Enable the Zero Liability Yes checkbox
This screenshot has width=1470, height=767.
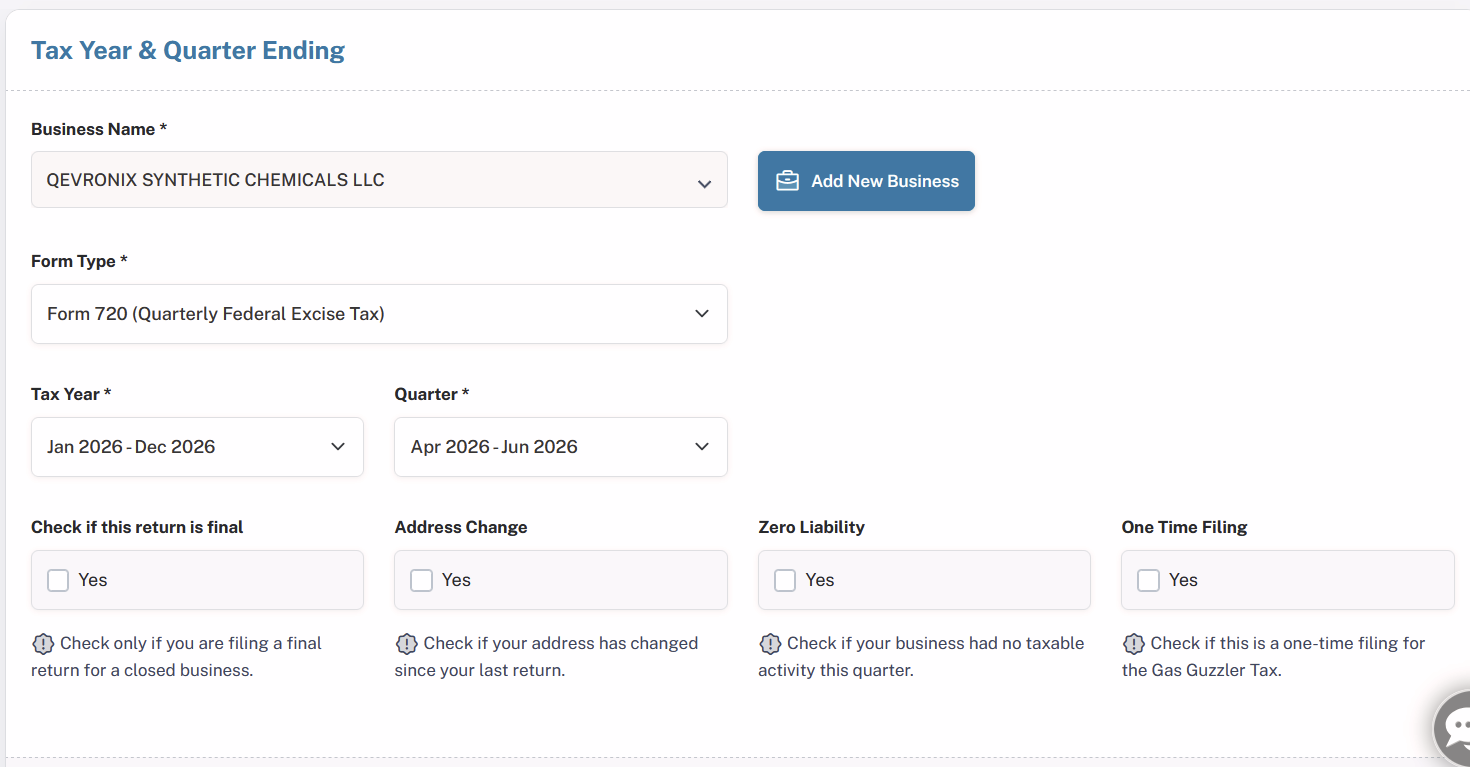click(785, 580)
